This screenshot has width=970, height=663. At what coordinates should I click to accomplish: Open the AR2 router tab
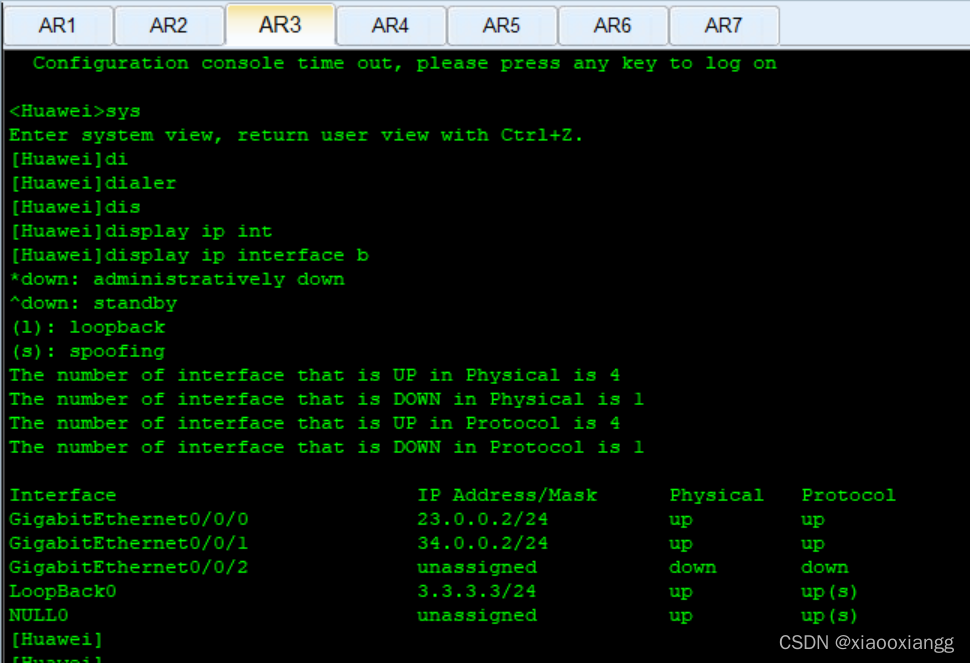[168, 25]
